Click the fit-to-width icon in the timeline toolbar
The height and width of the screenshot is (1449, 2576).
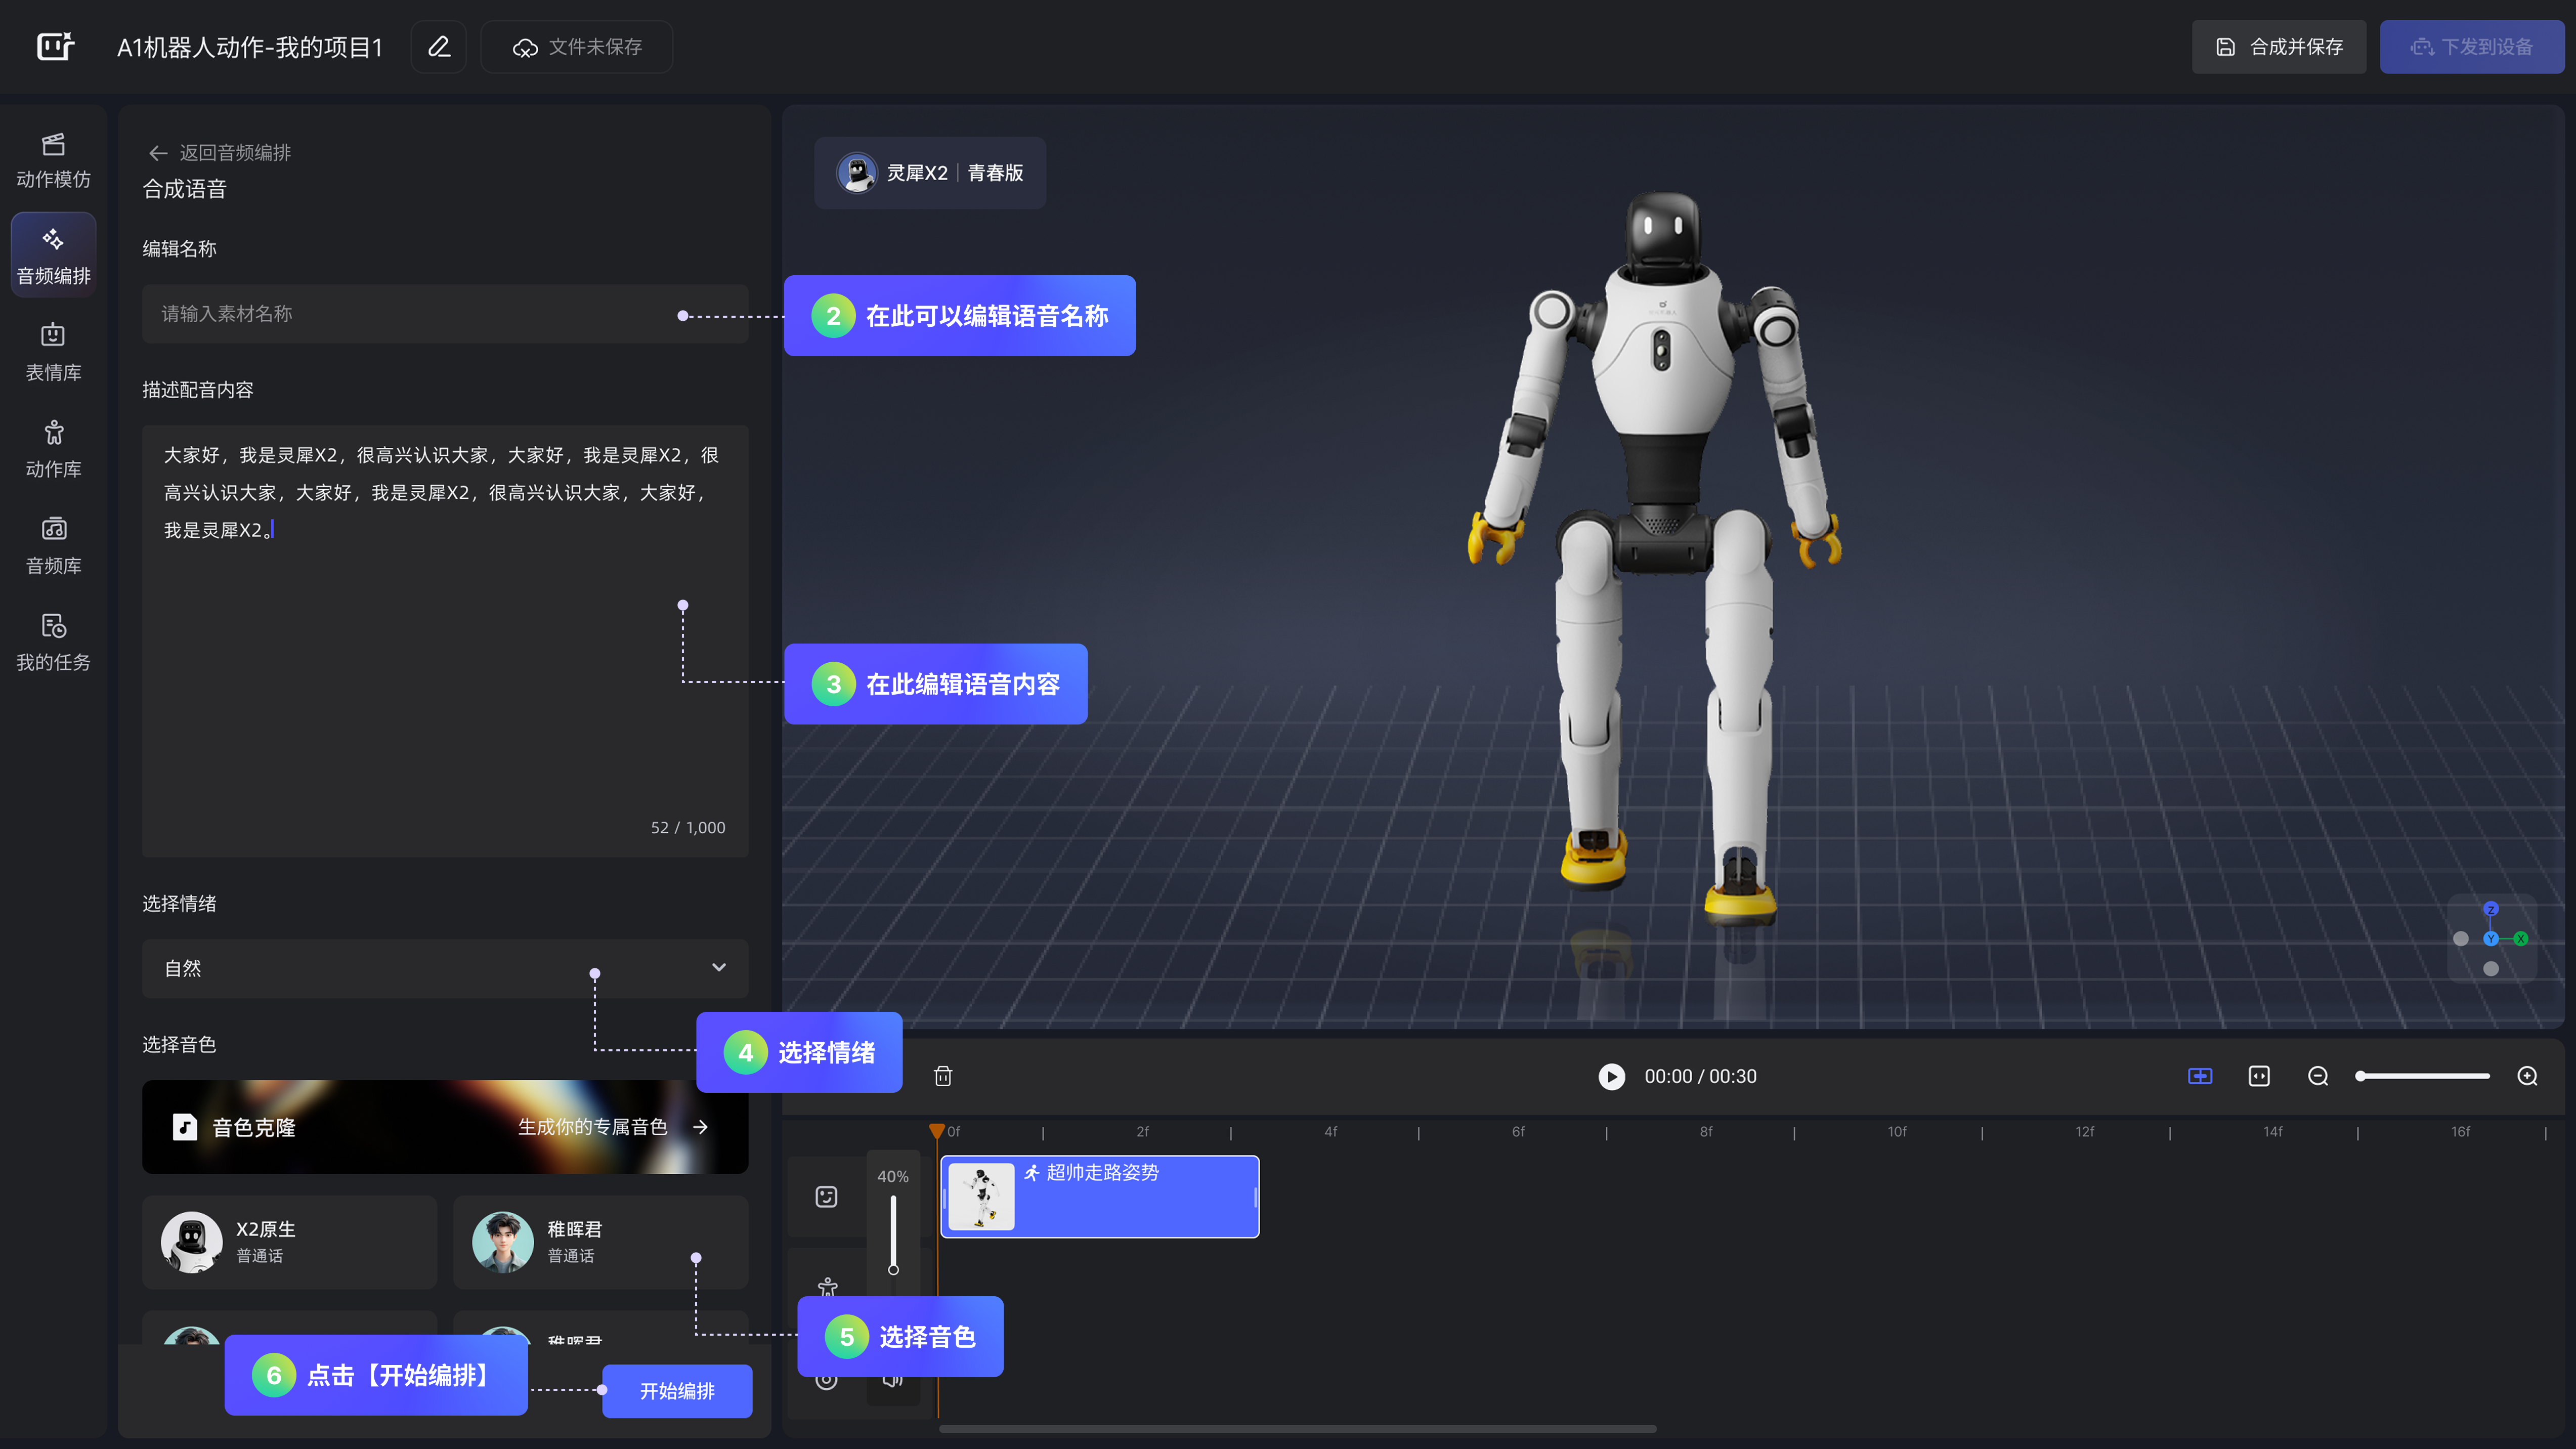(2259, 1076)
